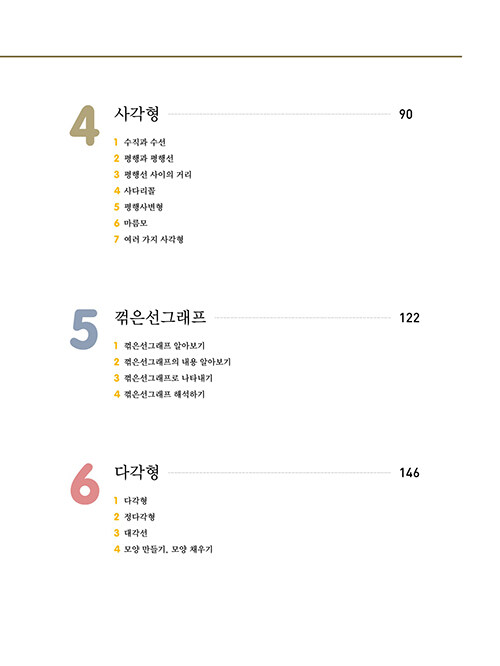Screen dimensions: 500x666
Task: Click the large pink chapter number 6
Action: coord(85,484)
